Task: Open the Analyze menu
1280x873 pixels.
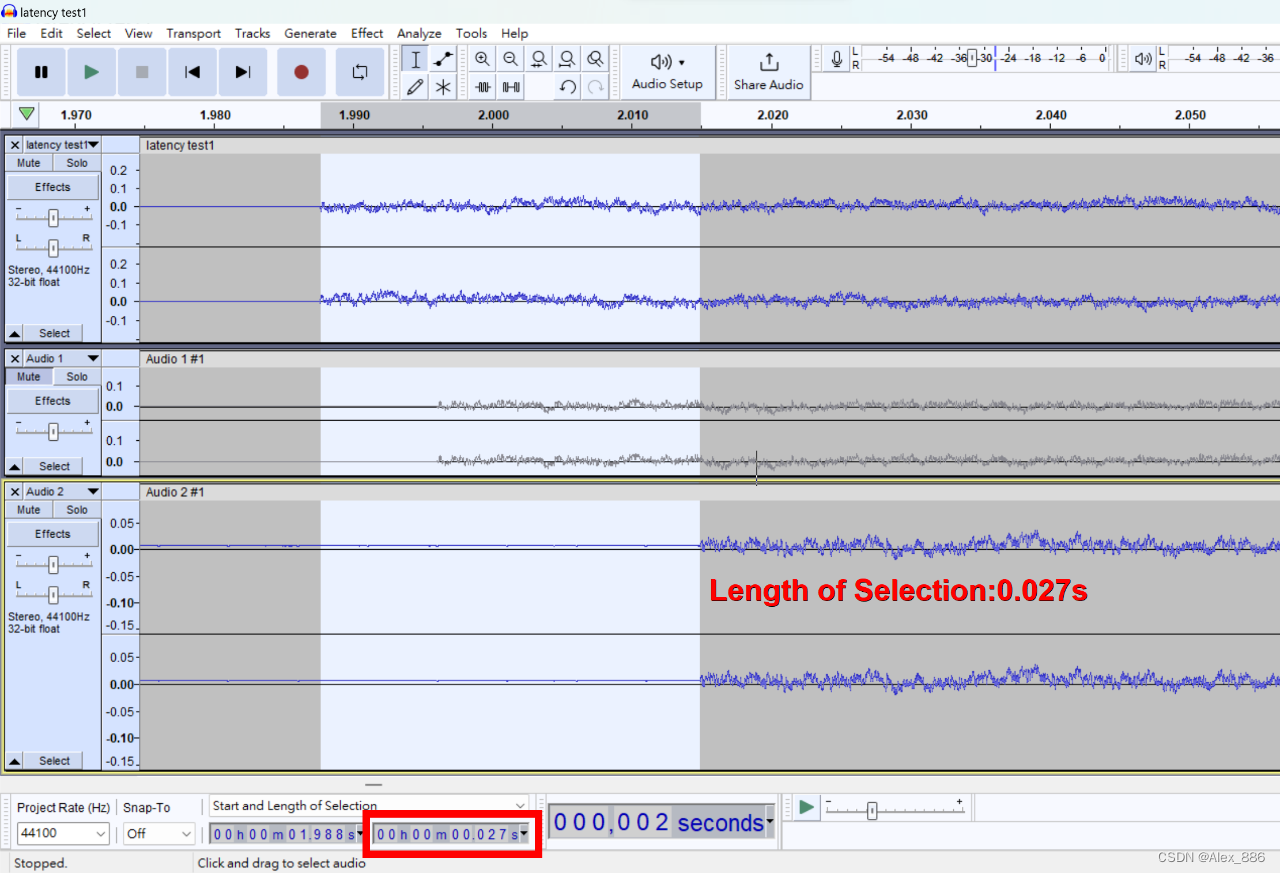Action: [418, 33]
